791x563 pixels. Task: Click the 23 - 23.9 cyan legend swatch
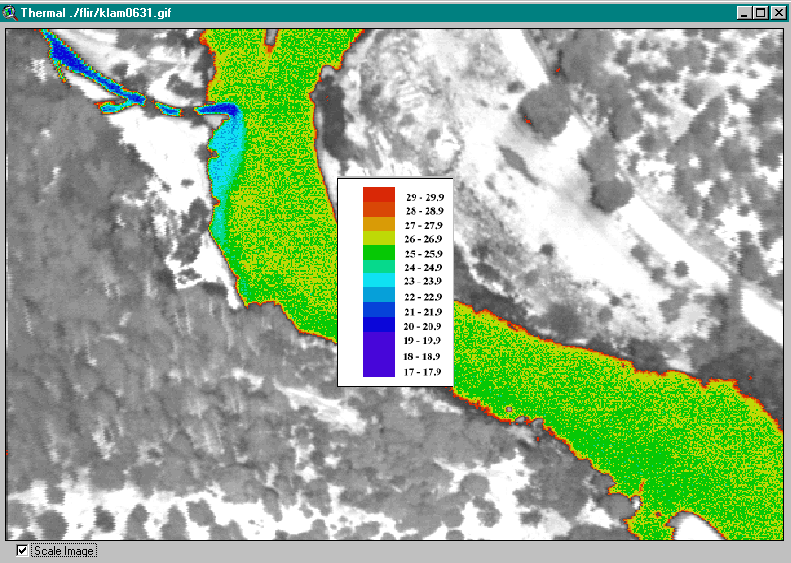[379, 280]
